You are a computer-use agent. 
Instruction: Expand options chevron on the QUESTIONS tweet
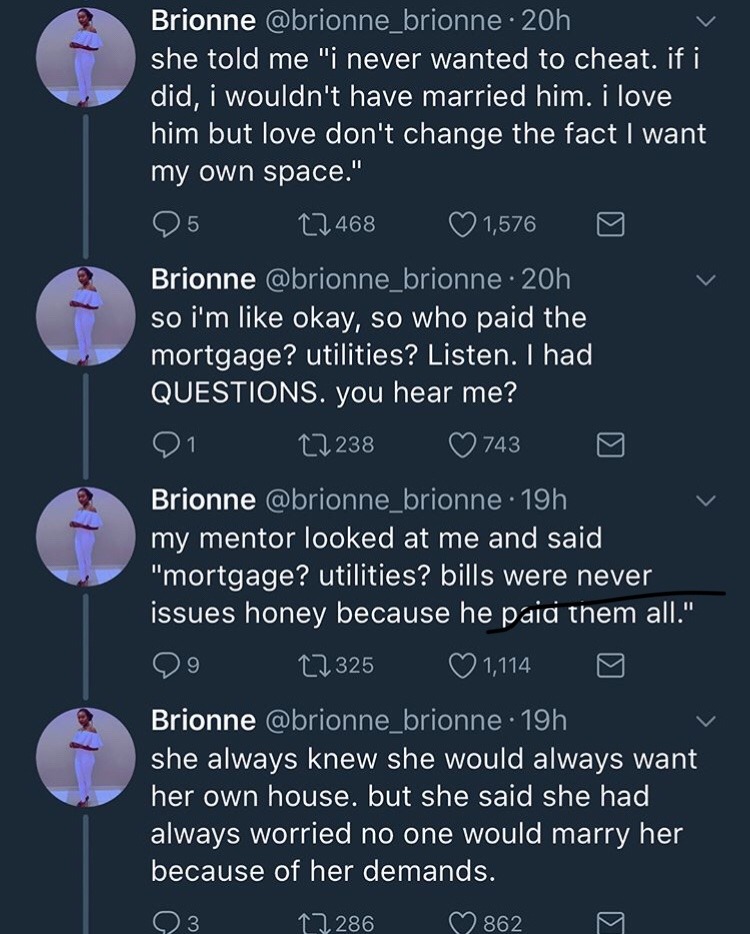(x=705, y=281)
